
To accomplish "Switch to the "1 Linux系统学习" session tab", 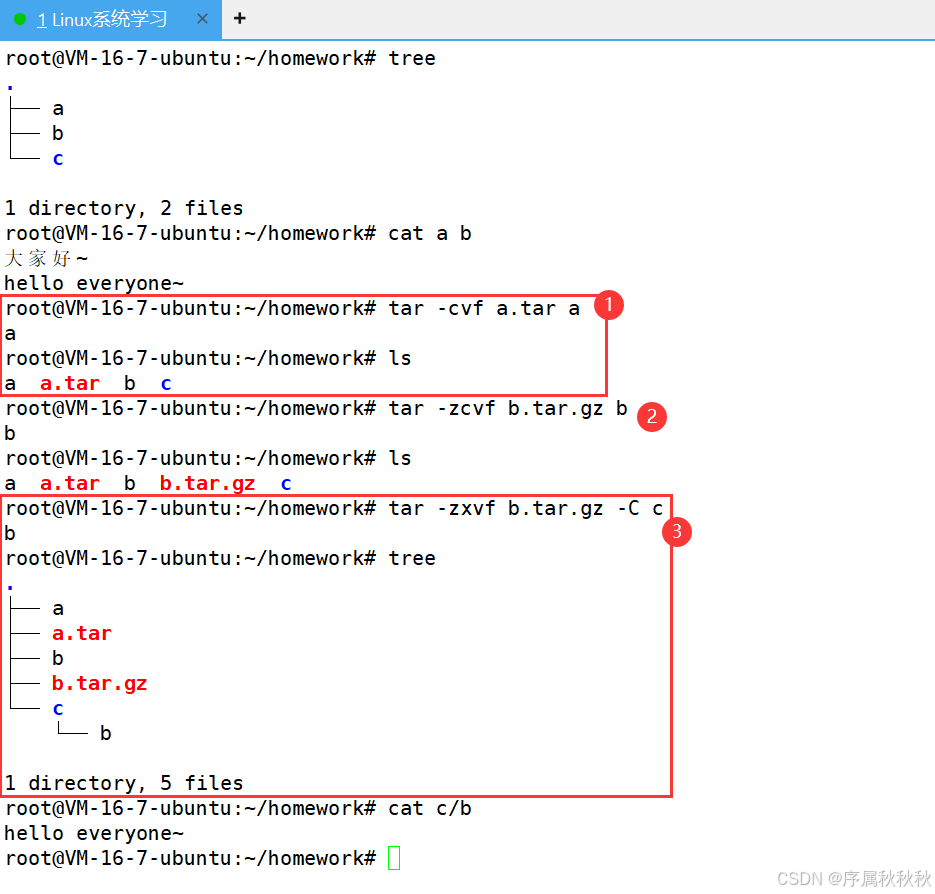I will click(x=110, y=19).
